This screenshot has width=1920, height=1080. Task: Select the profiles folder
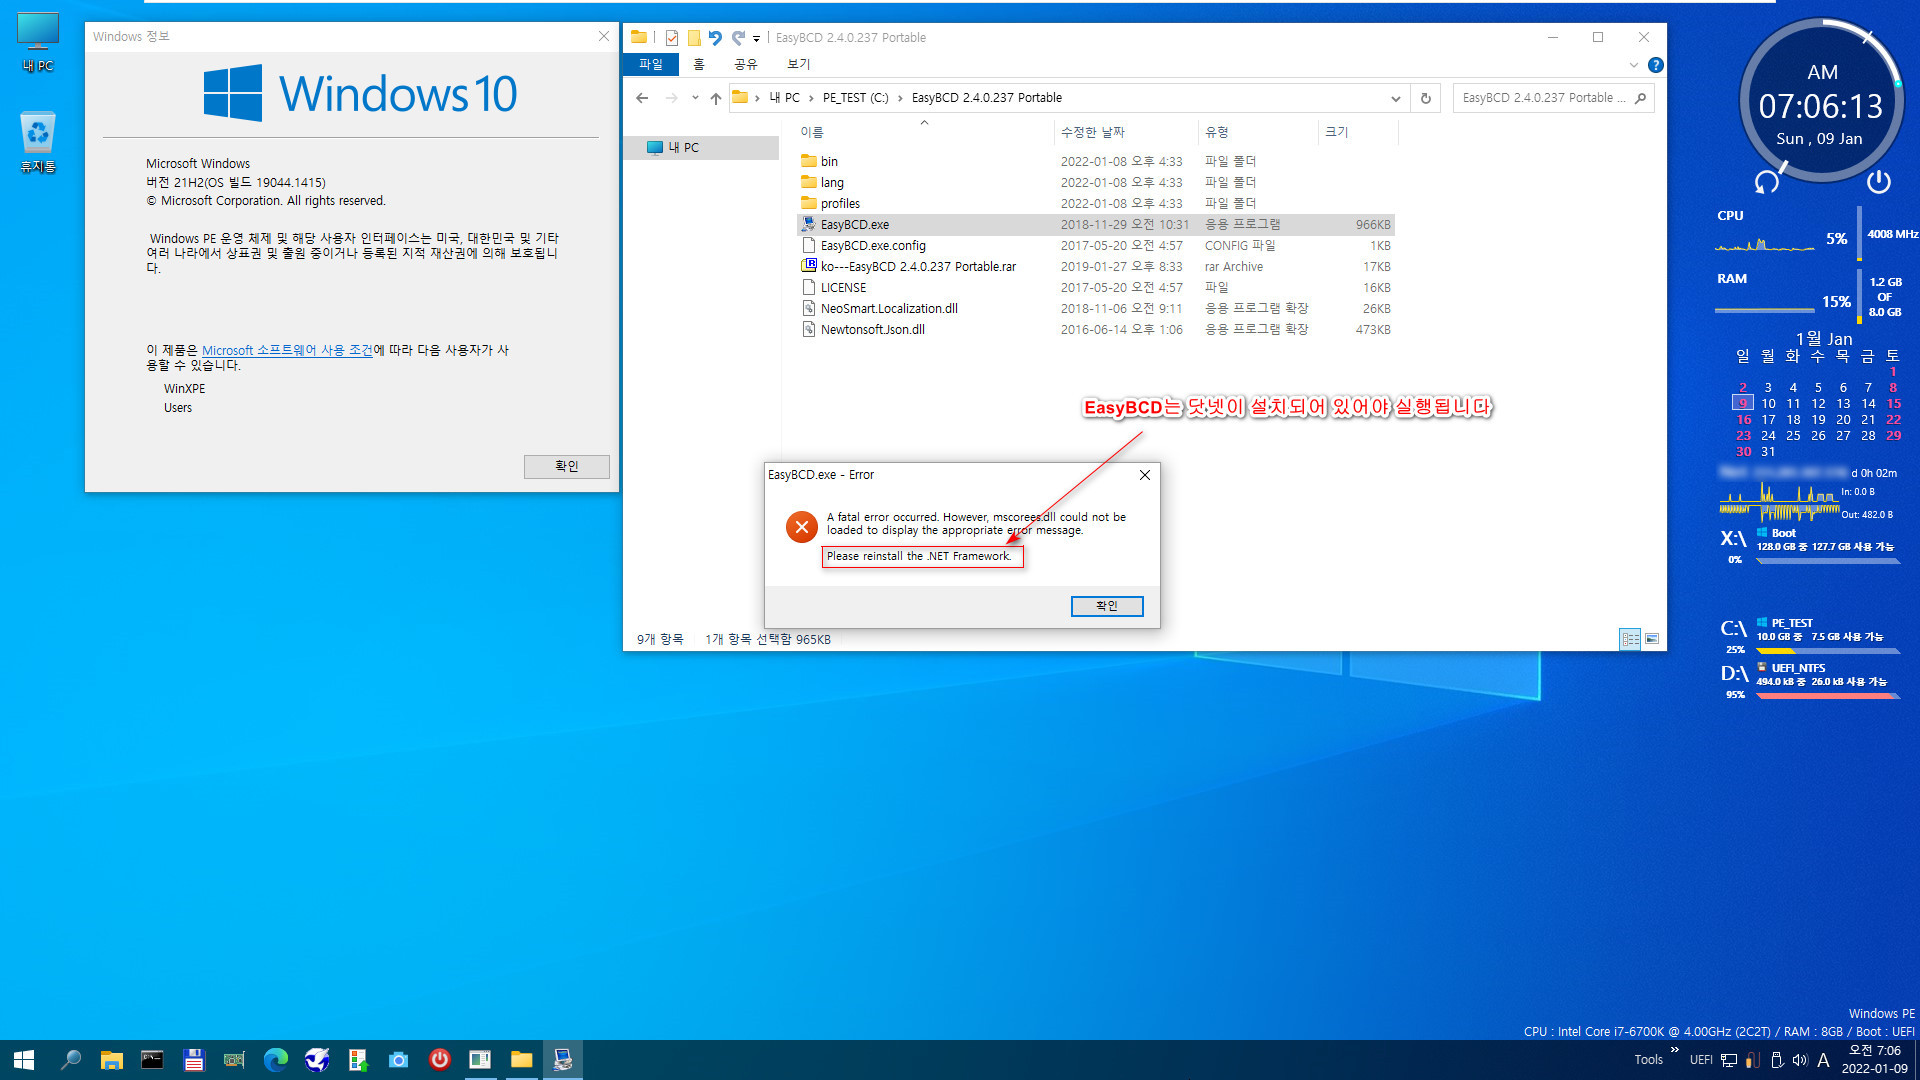pos(1095,203)
